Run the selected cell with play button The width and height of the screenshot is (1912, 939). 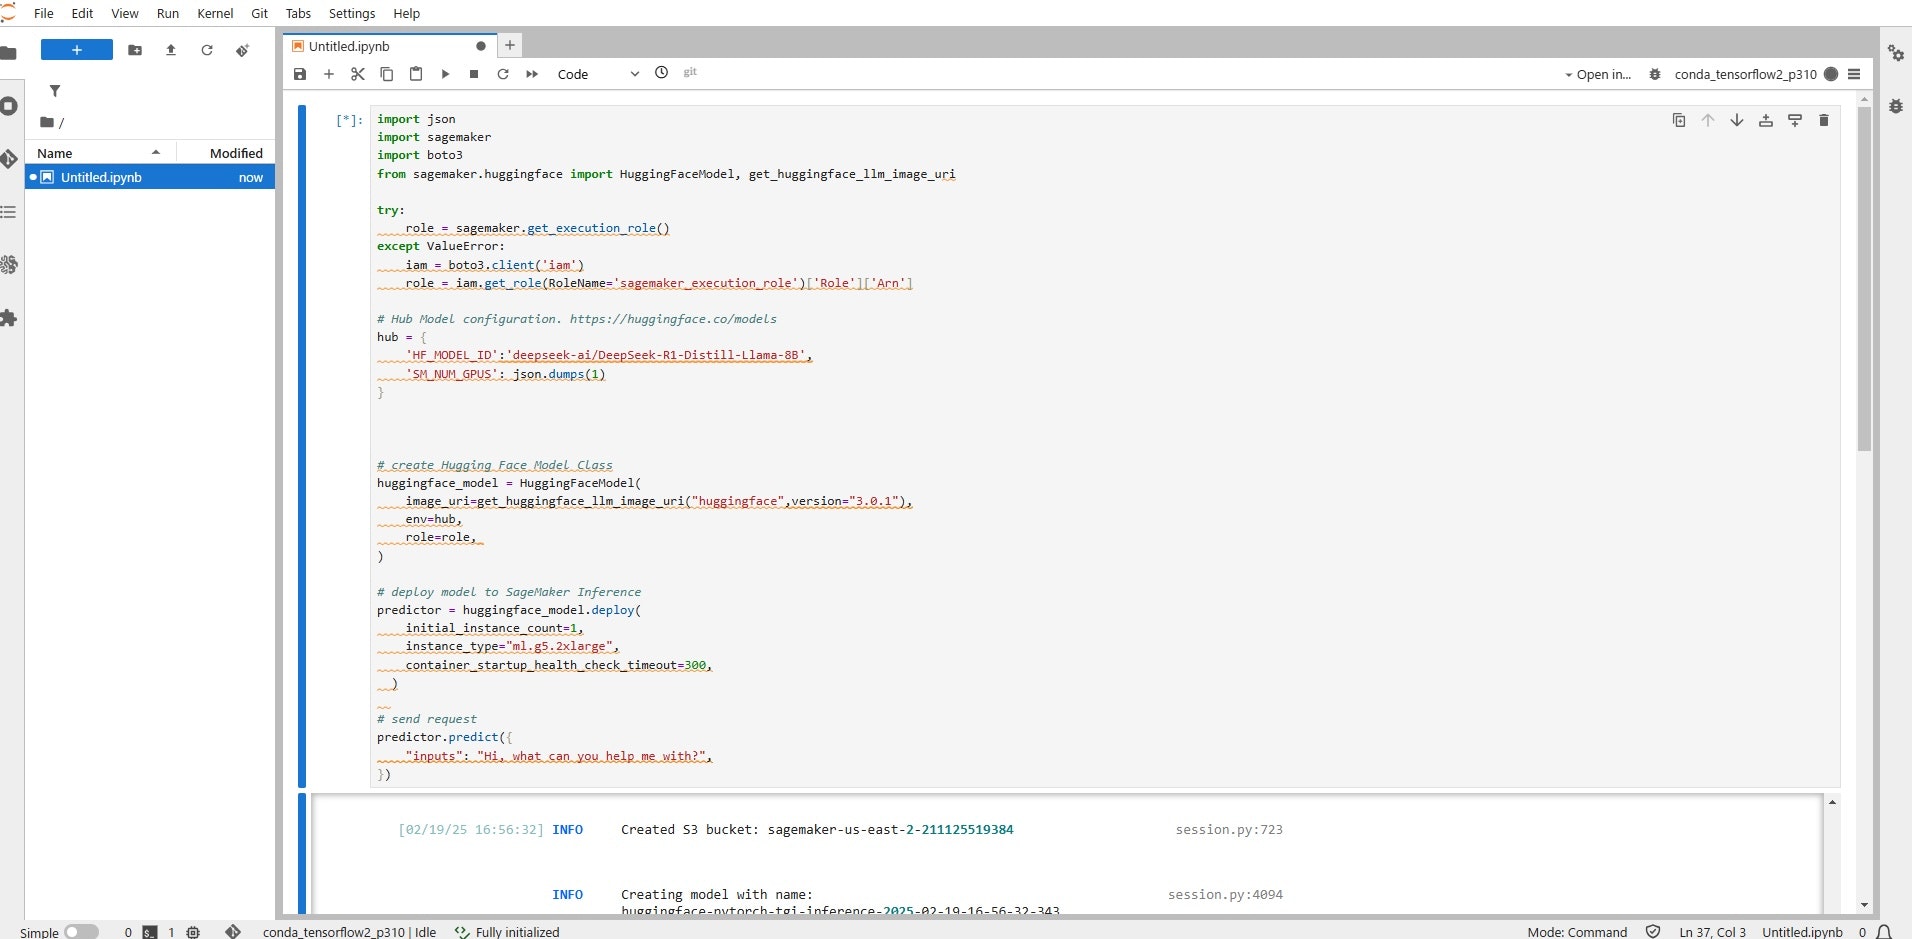445,74
